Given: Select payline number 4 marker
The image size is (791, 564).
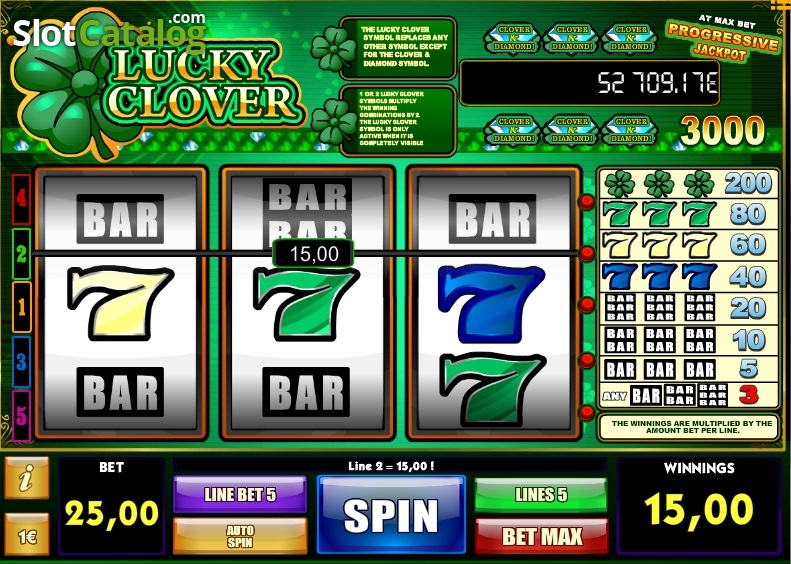Looking at the screenshot, I should [x=21, y=199].
